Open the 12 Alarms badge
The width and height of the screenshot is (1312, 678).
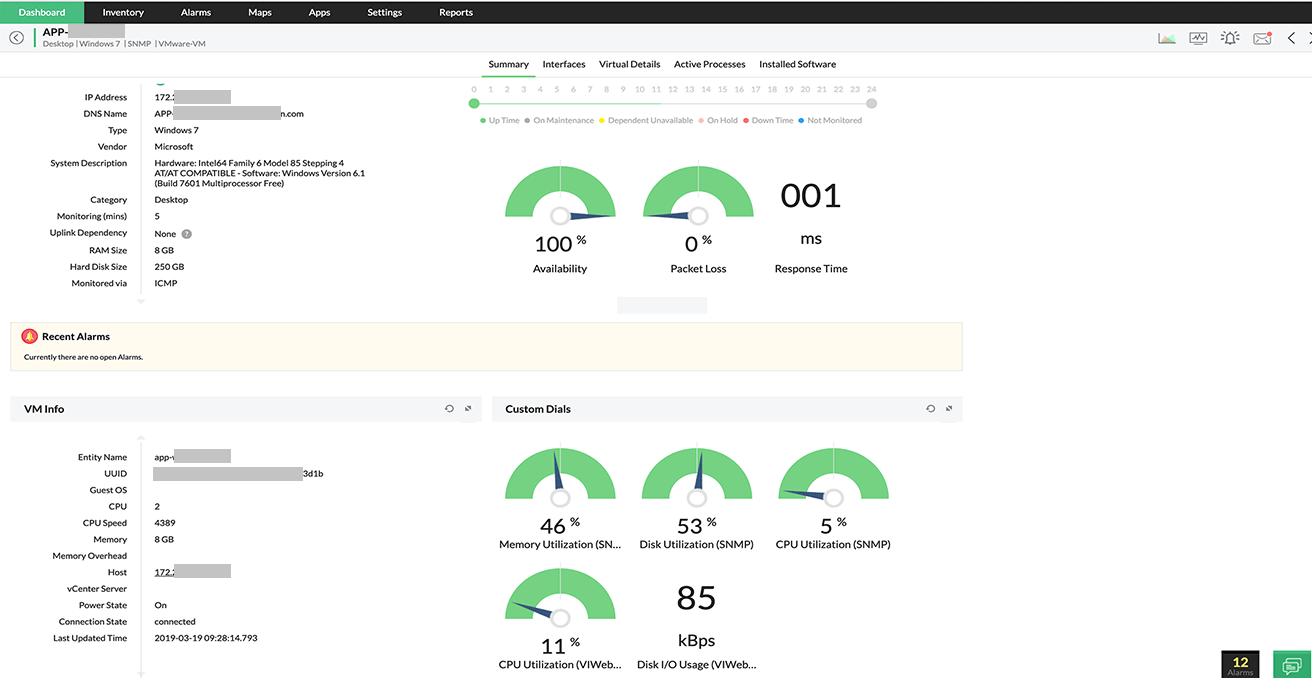(x=1240, y=663)
